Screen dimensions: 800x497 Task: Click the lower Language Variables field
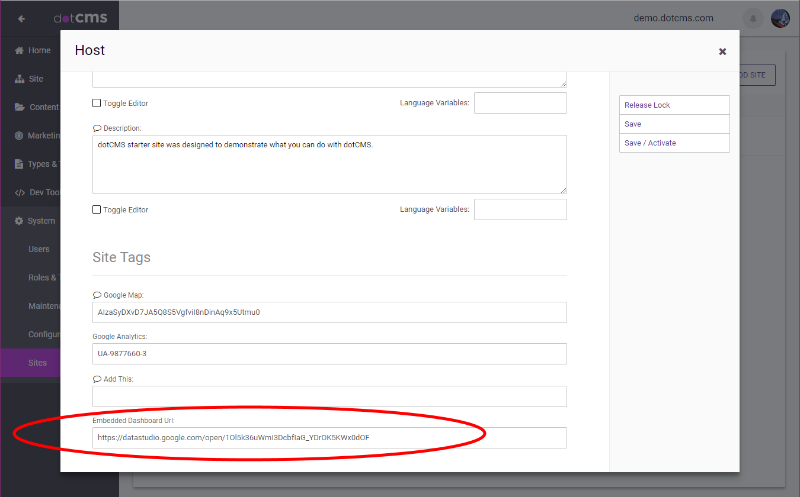point(520,210)
